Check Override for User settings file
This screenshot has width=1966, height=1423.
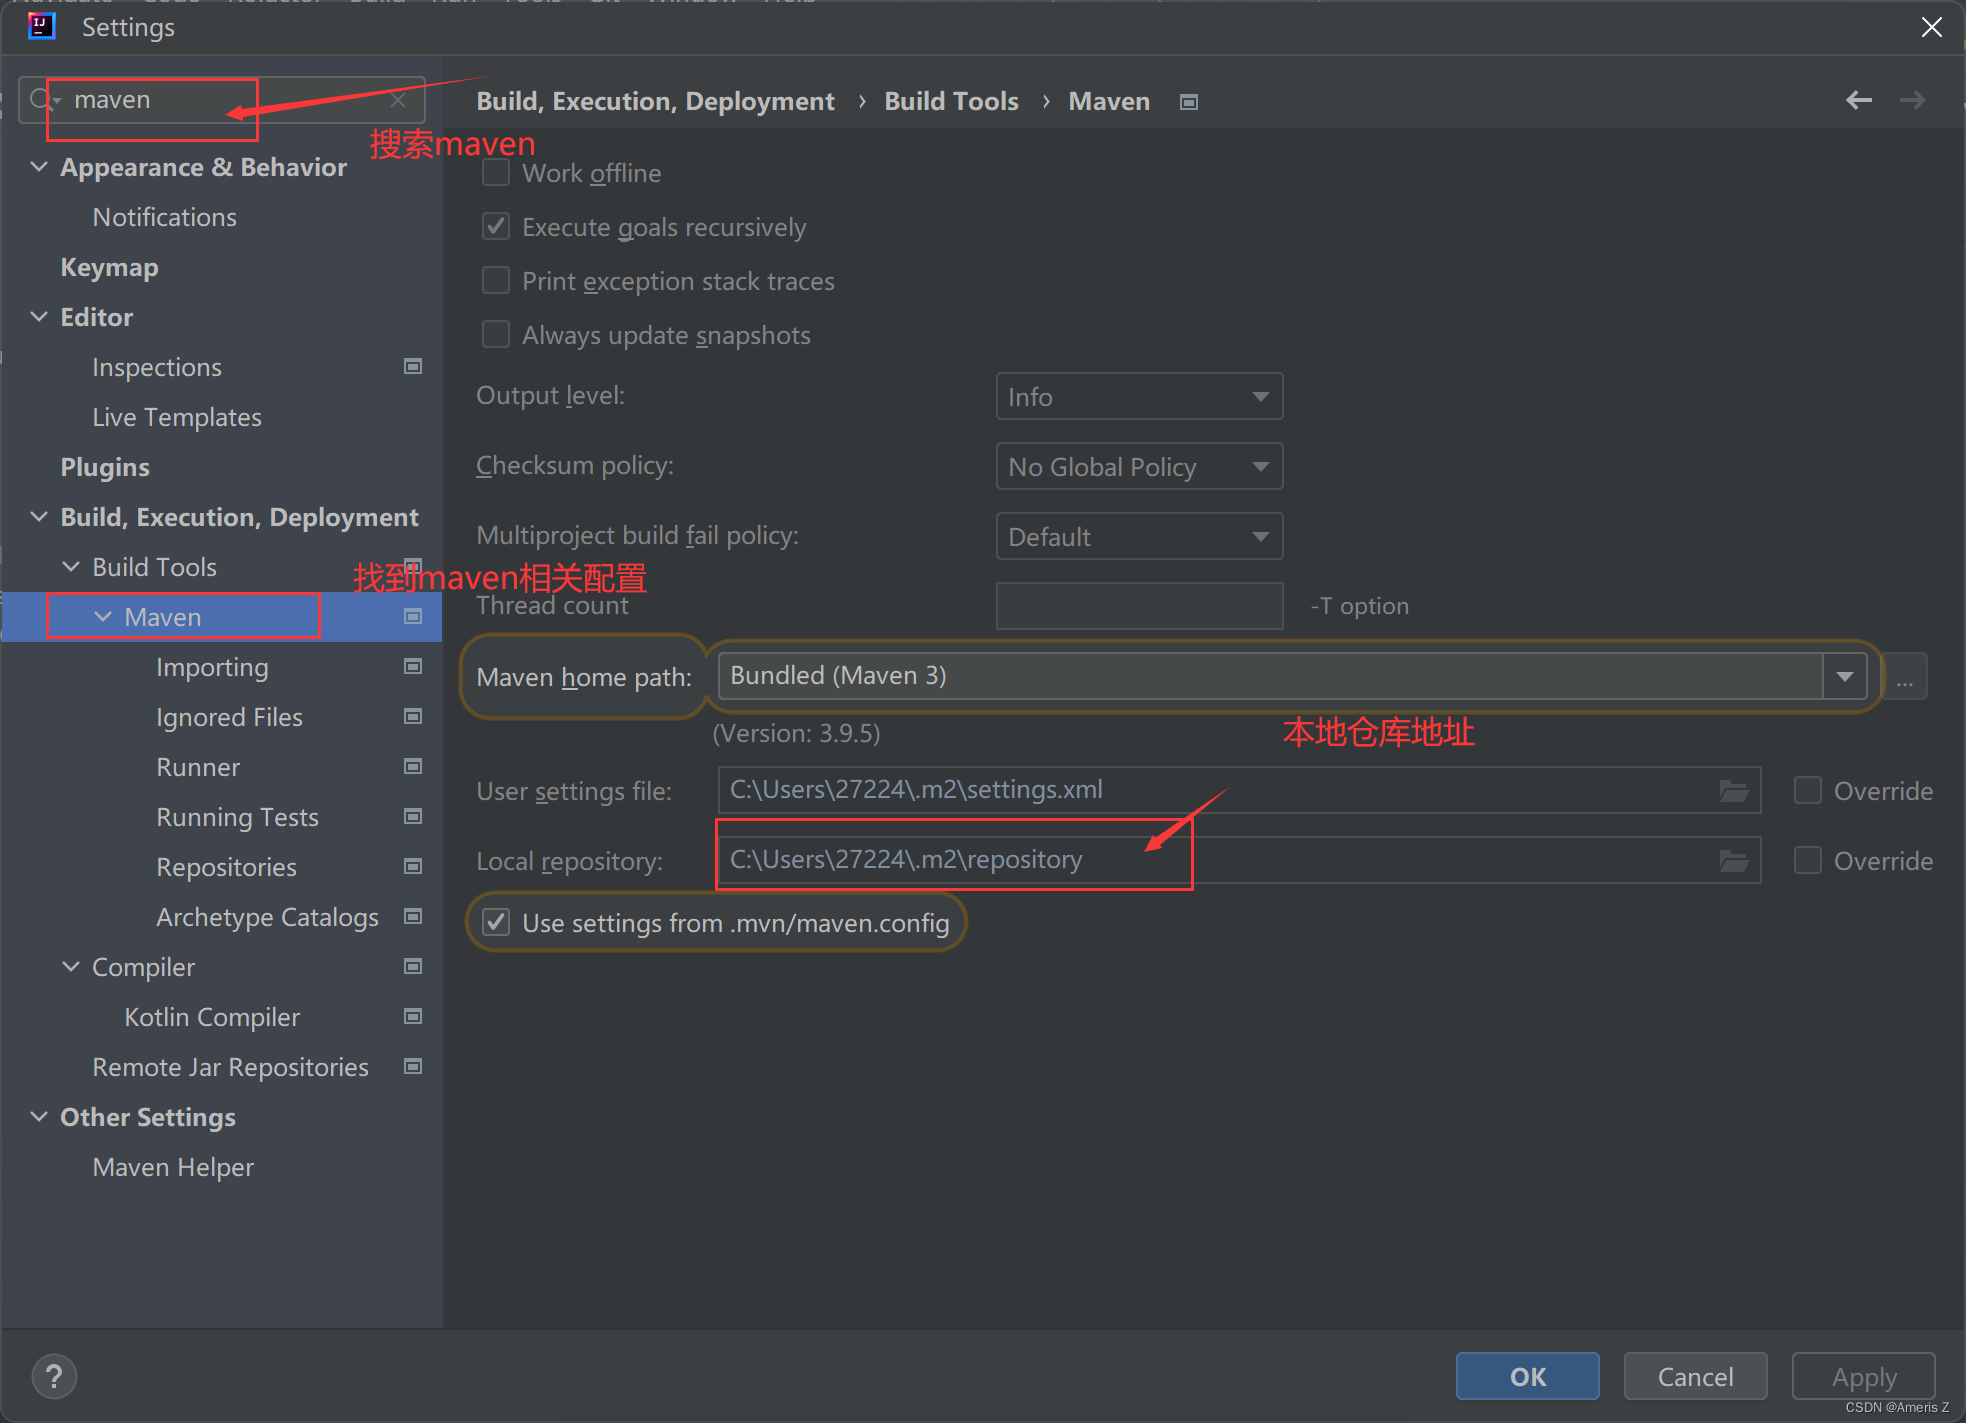[1807, 791]
